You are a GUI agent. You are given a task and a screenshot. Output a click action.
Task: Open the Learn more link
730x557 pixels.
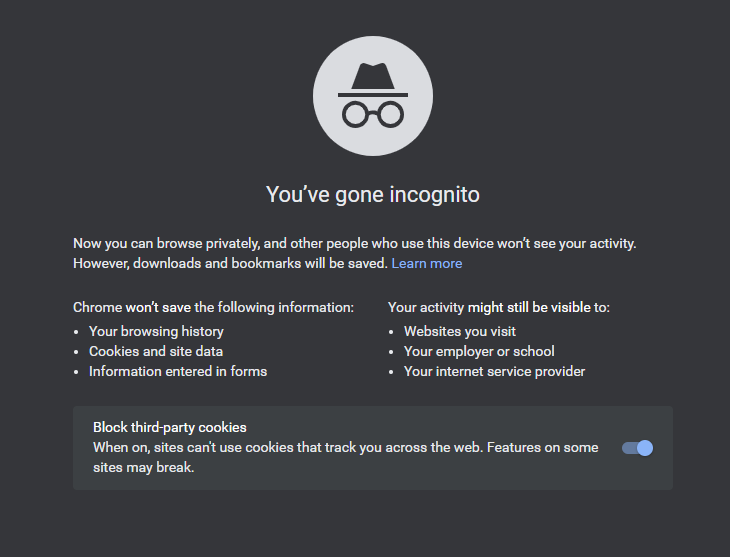click(x=426, y=263)
